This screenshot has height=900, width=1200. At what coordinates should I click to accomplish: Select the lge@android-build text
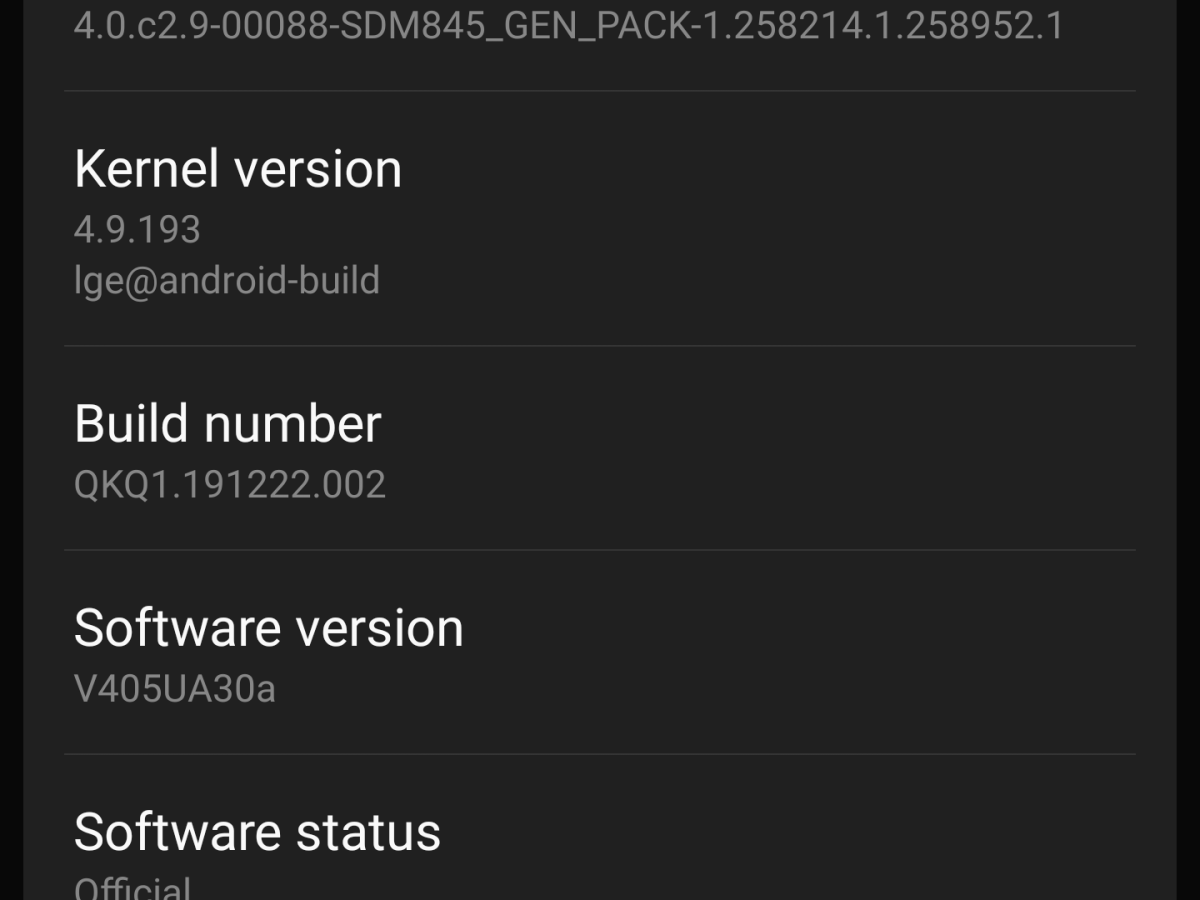point(227,281)
